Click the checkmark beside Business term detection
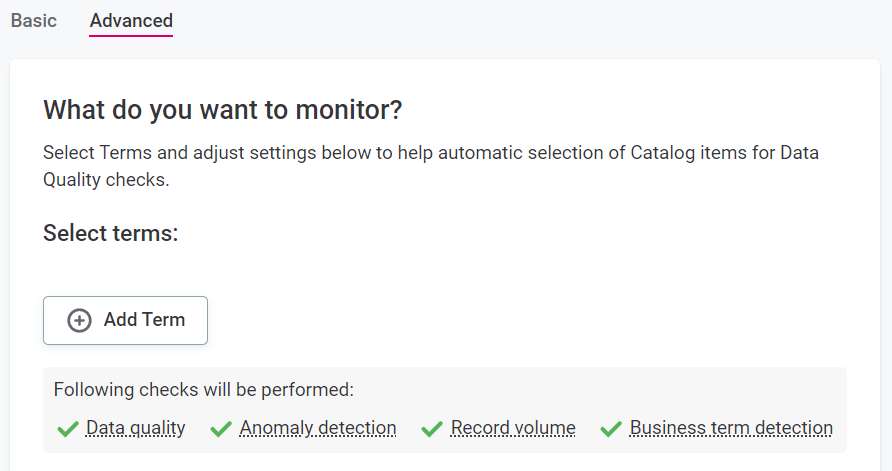This screenshot has width=892, height=471. pos(611,429)
